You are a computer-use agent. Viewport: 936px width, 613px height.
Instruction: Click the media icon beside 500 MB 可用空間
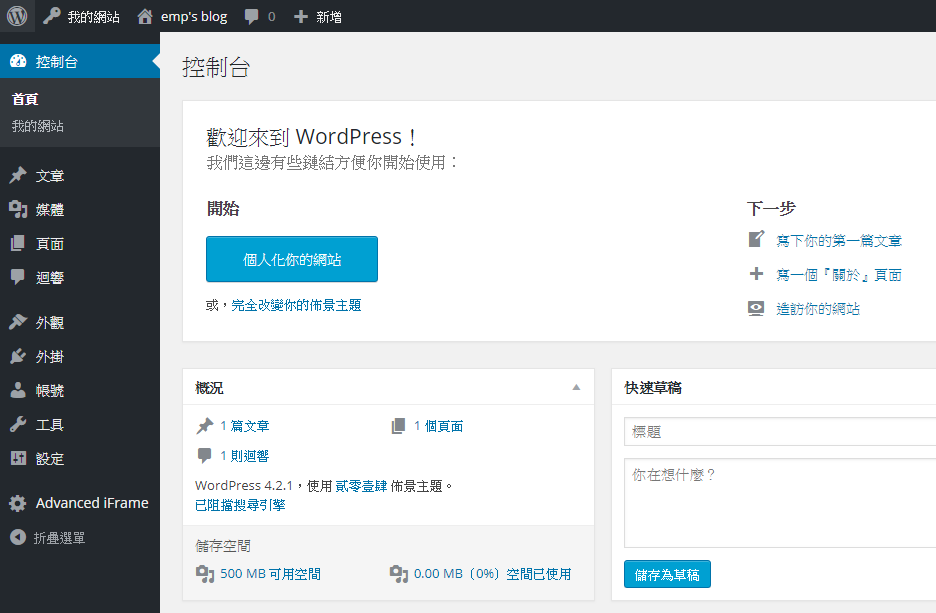tap(205, 574)
